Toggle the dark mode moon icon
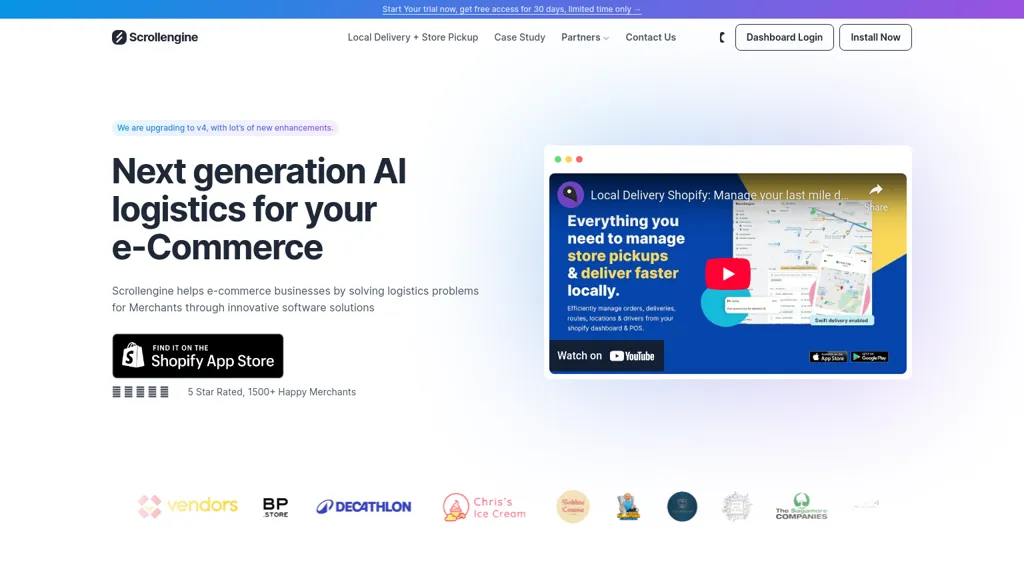This screenshot has width=1024, height=576. [x=722, y=38]
